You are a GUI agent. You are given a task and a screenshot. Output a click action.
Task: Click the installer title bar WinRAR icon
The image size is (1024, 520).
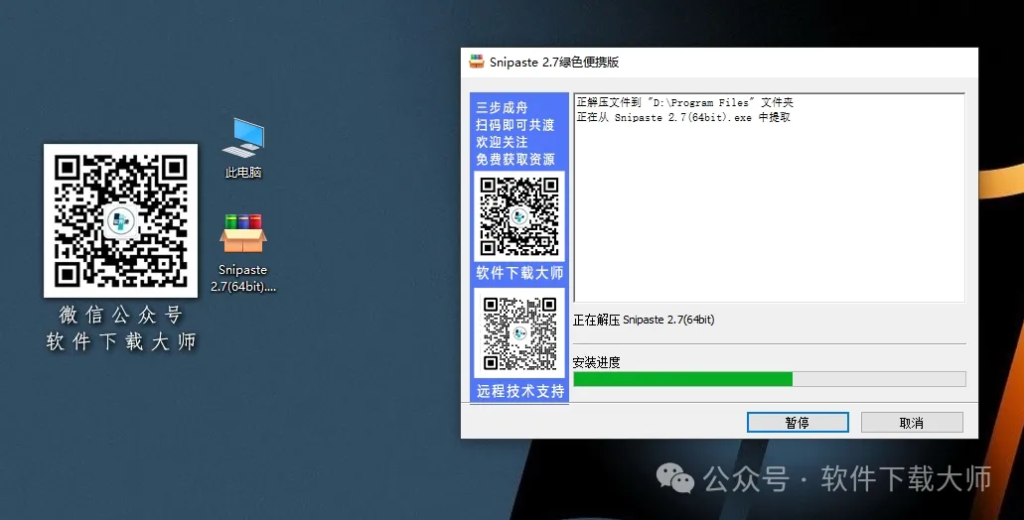pyautogui.click(x=477, y=61)
